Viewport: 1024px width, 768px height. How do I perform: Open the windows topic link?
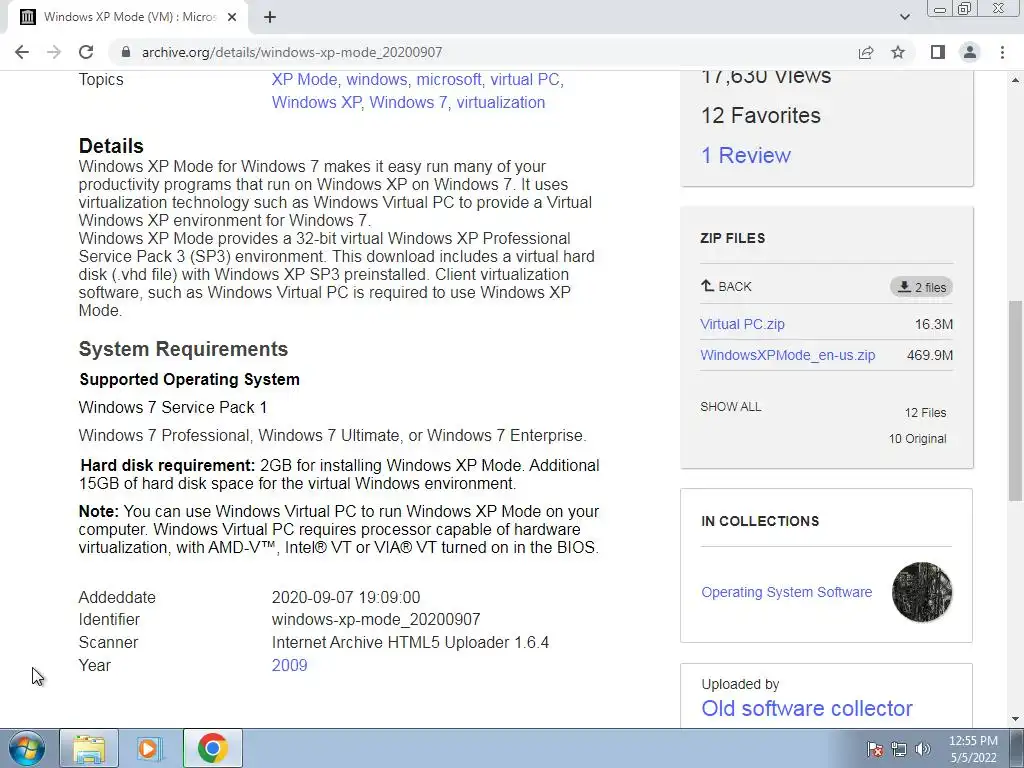click(377, 80)
